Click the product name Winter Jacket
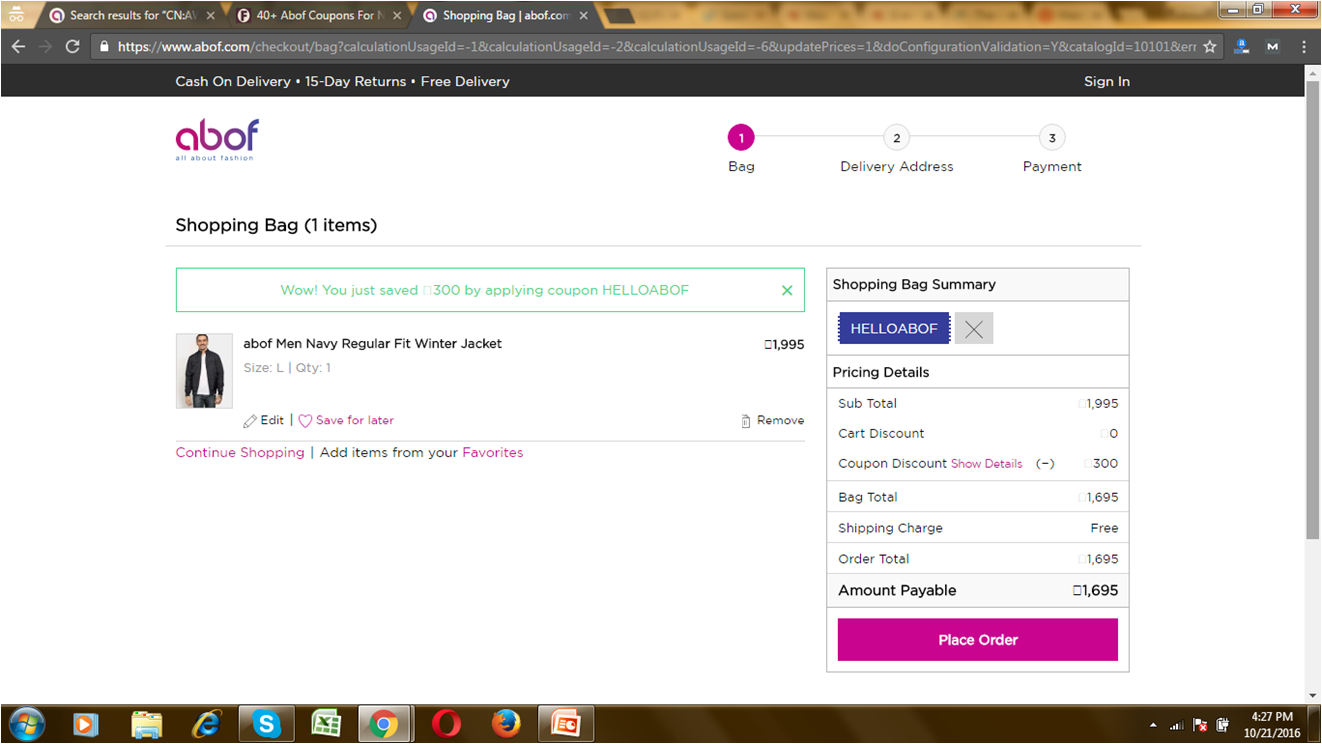This screenshot has height=744, width=1322. click(372, 344)
